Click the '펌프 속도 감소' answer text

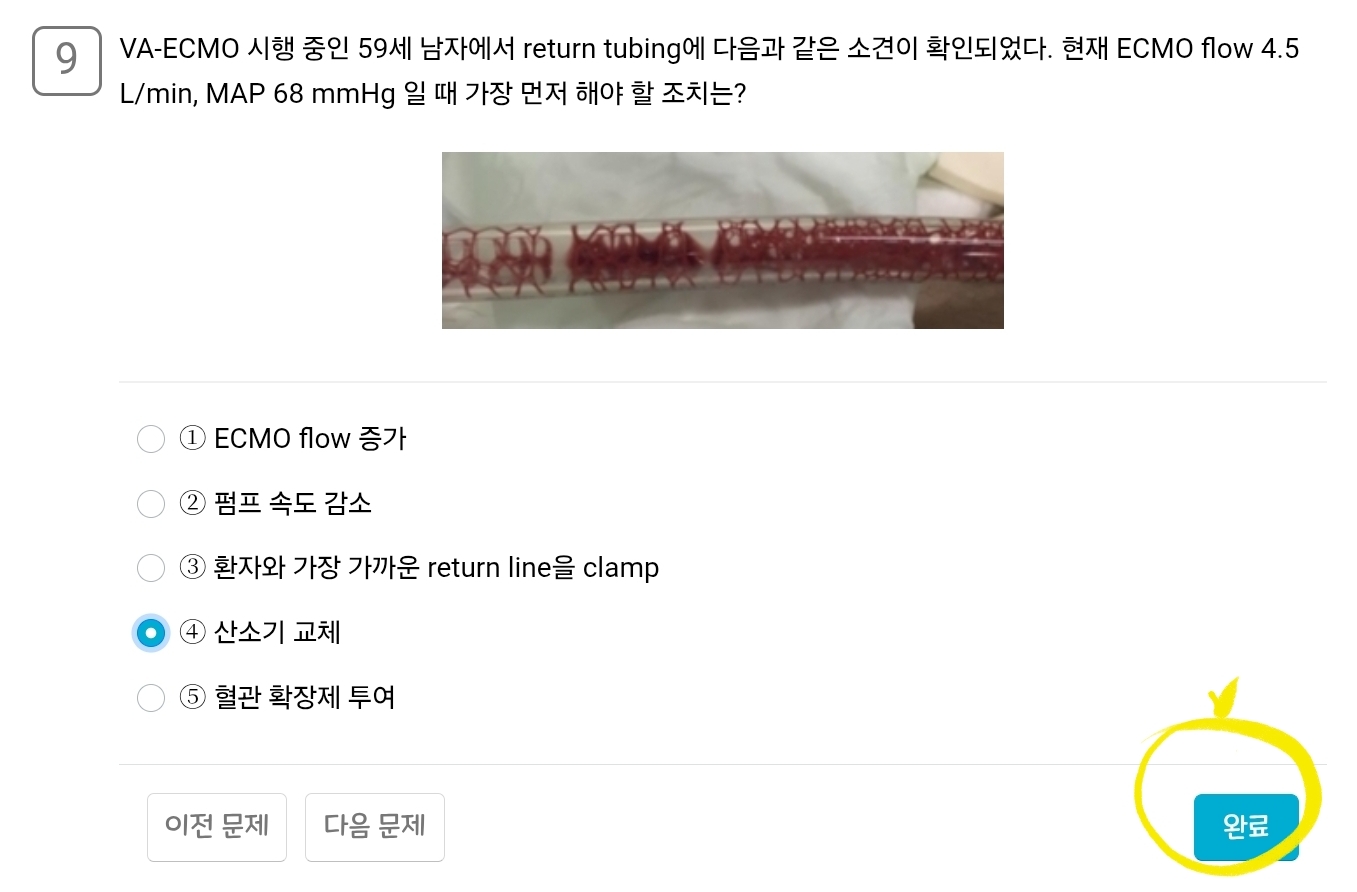click(x=293, y=503)
